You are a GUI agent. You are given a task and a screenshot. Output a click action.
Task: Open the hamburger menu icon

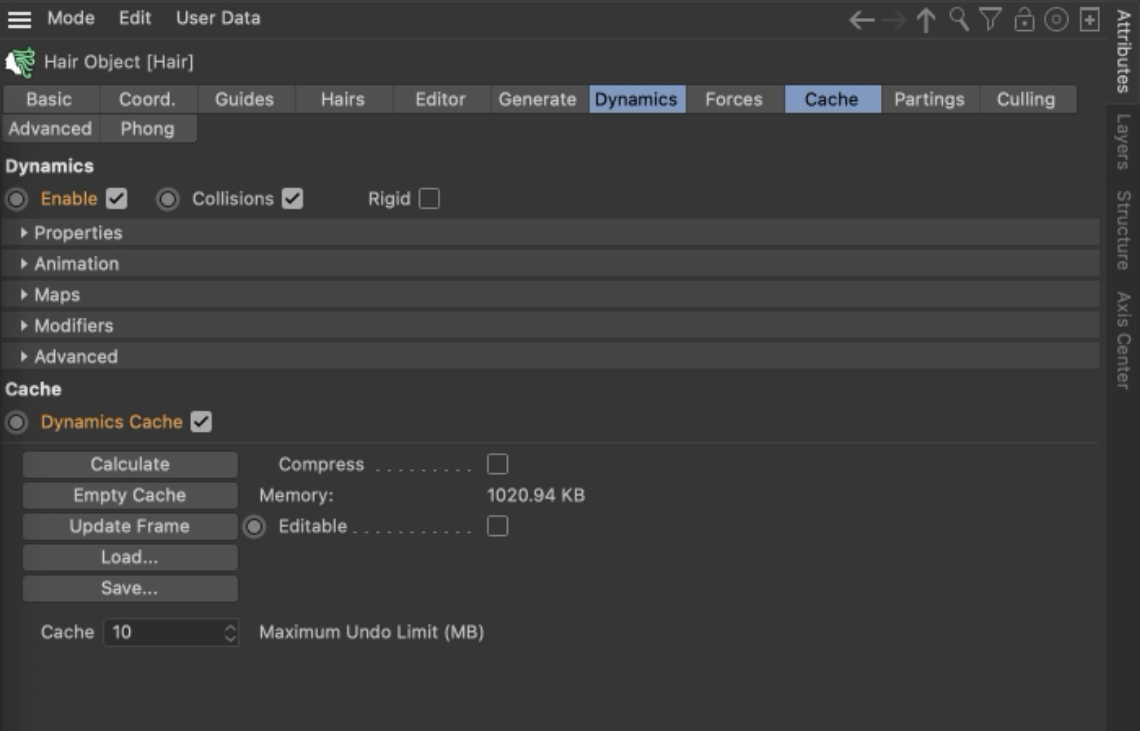tap(20, 19)
